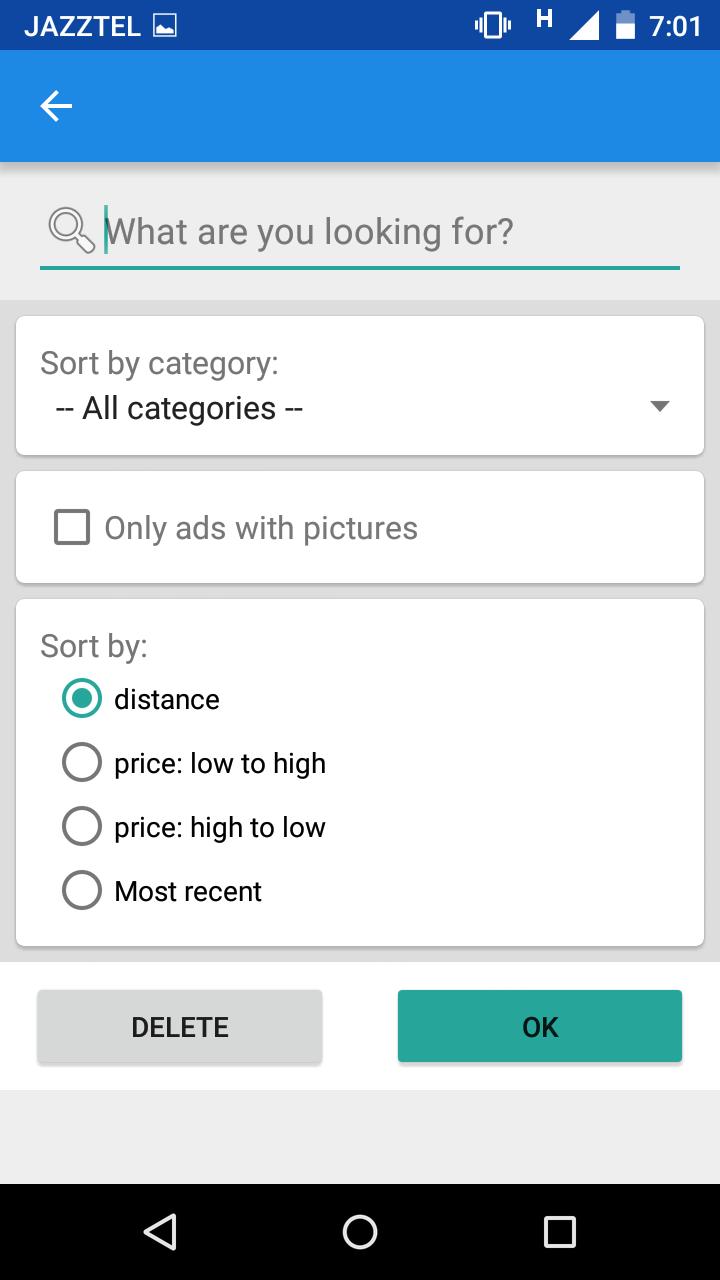This screenshot has height=1280, width=720.
Task: Confirm filters with OK button
Action: click(540, 1027)
